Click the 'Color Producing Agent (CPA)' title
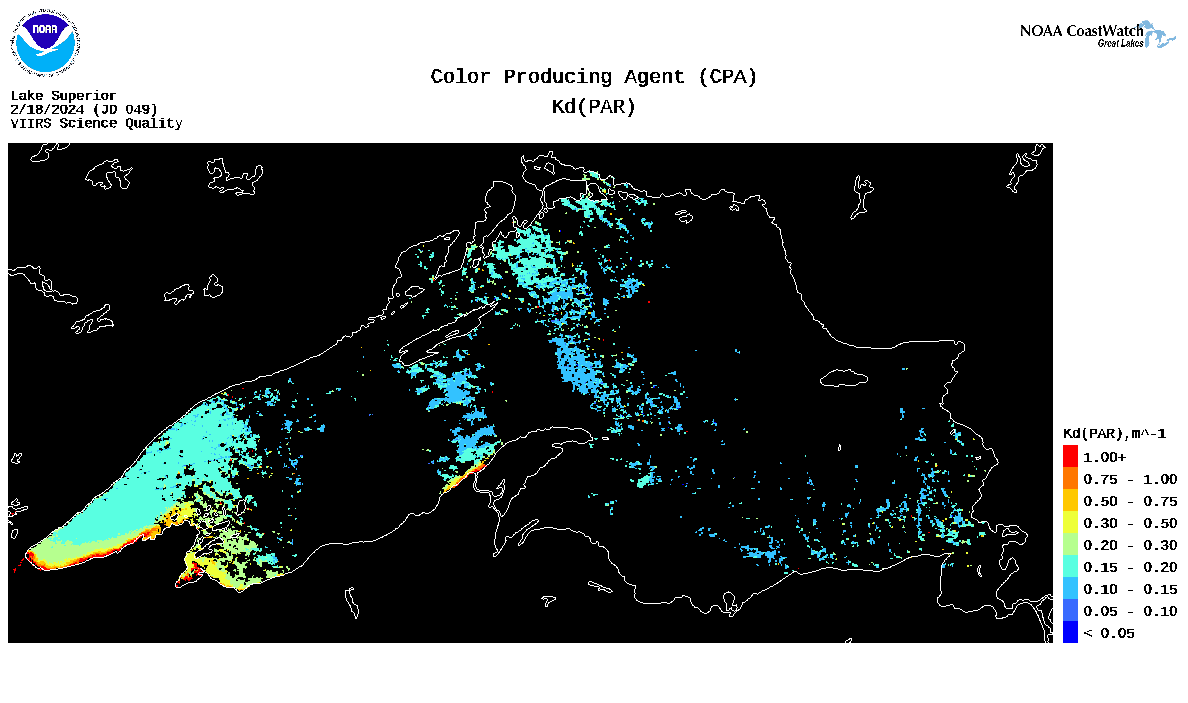The width and height of the screenshot is (1188, 703). (594, 77)
